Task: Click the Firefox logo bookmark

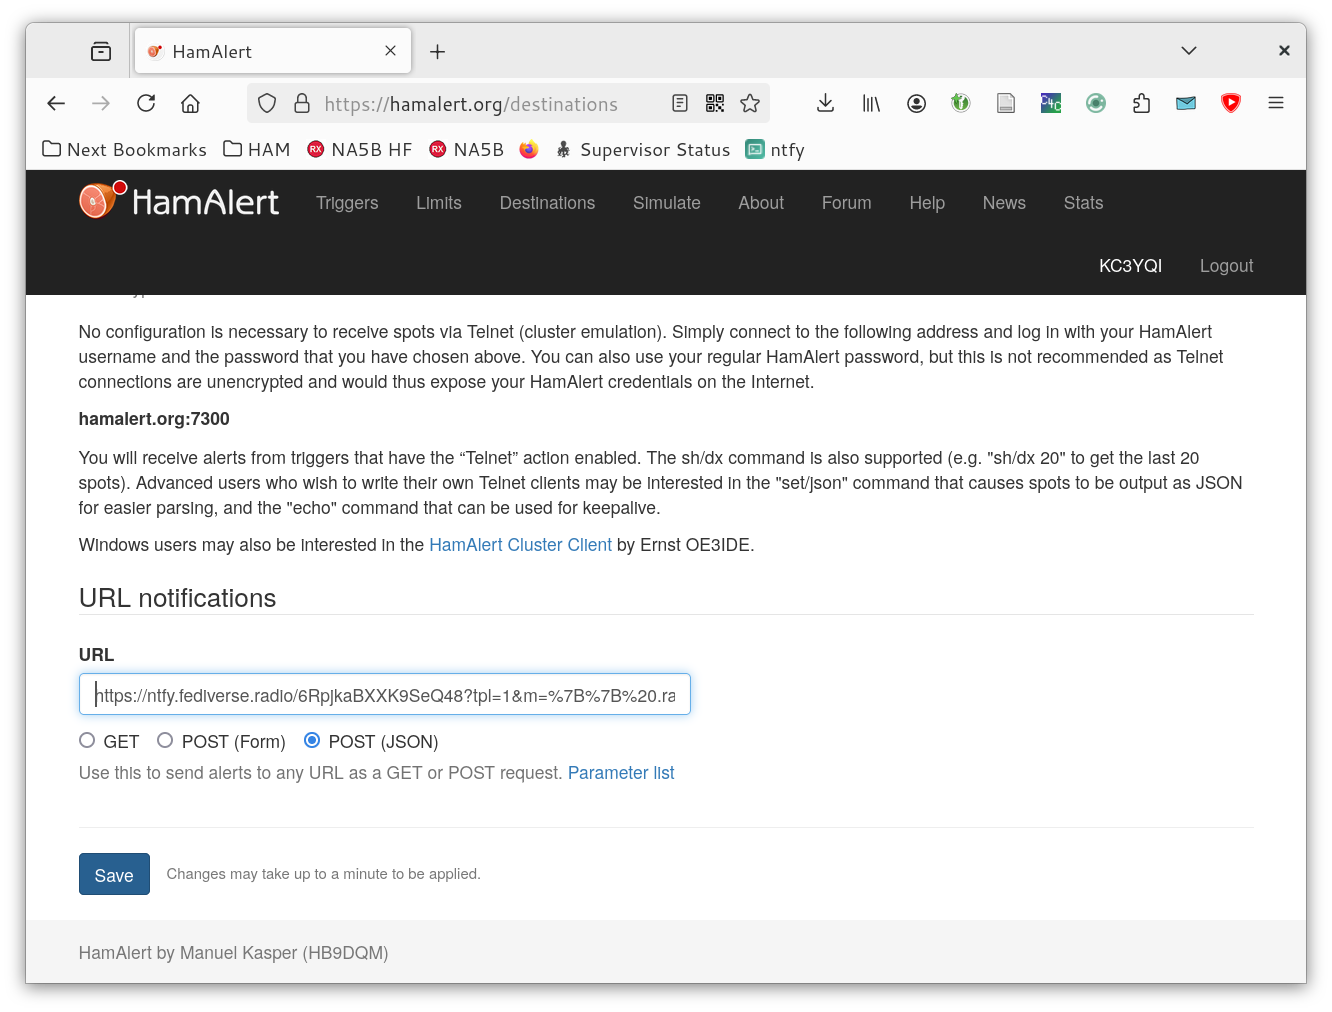Action: click(529, 149)
